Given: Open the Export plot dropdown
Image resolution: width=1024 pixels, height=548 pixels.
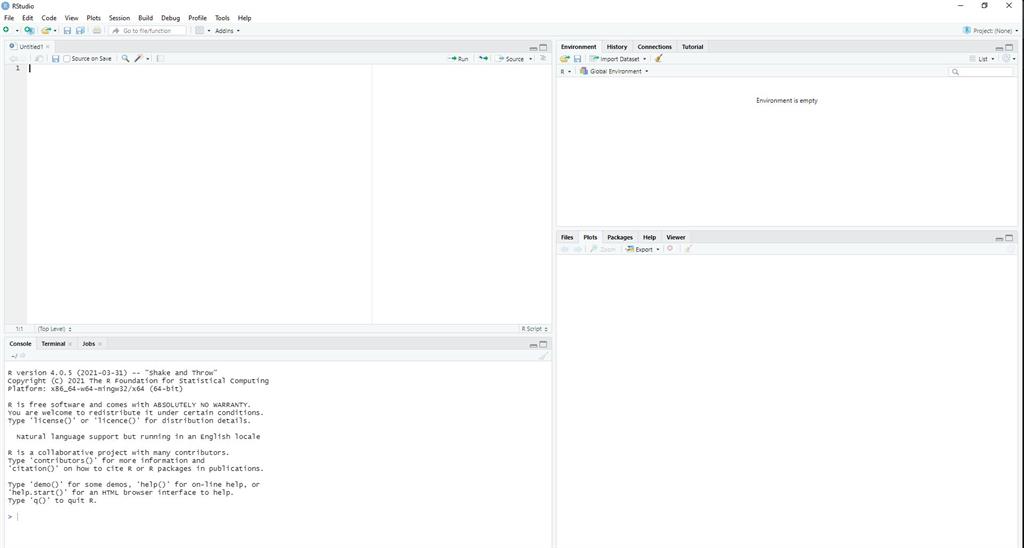Looking at the screenshot, I should coord(643,249).
